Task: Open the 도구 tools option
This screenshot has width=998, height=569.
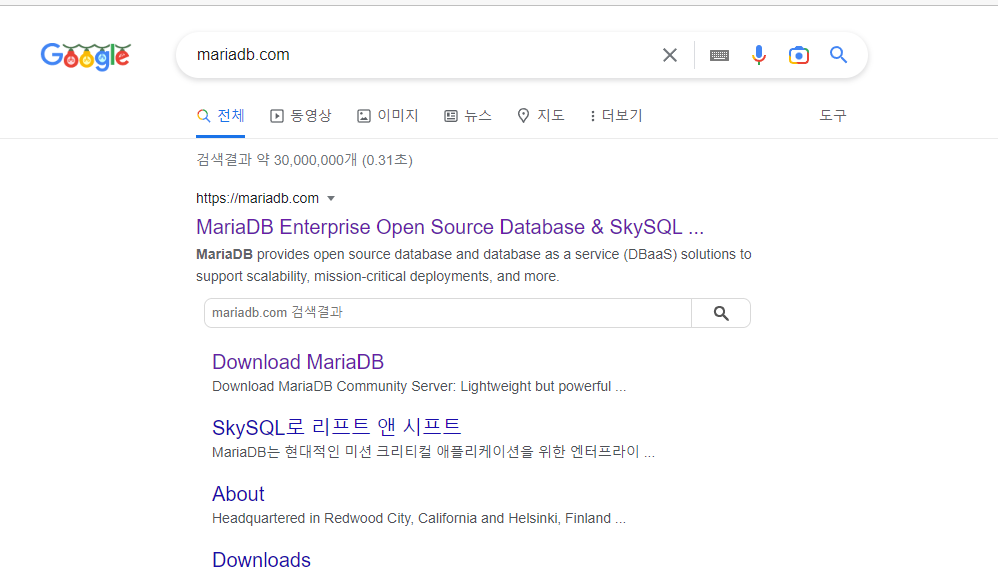Action: click(x=833, y=116)
